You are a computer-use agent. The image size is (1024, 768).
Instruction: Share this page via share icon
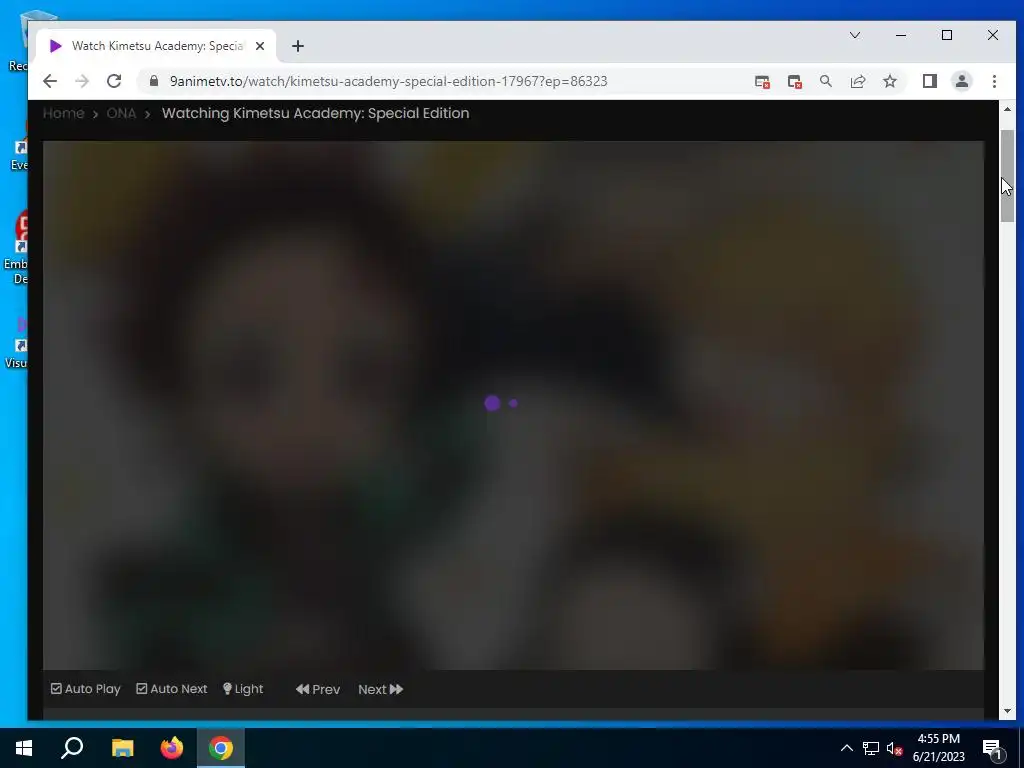(857, 81)
